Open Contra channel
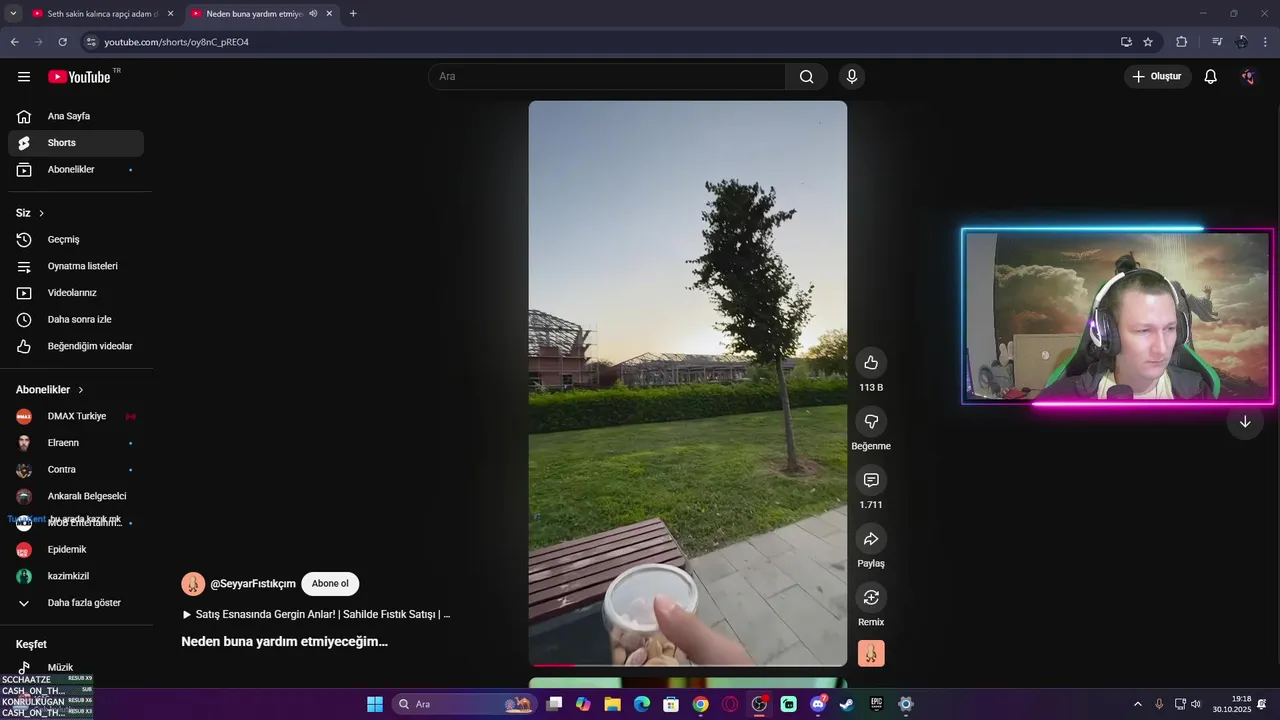The height and width of the screenshot is (720, 1280). coord(76,470)
